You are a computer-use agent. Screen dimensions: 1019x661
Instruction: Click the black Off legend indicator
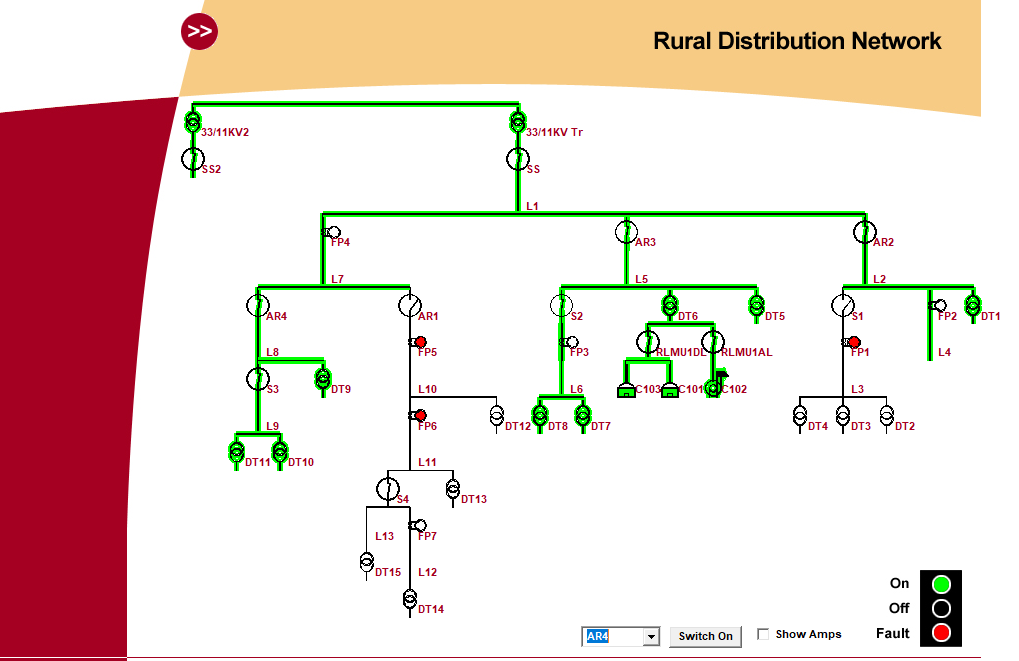(941, 608)
